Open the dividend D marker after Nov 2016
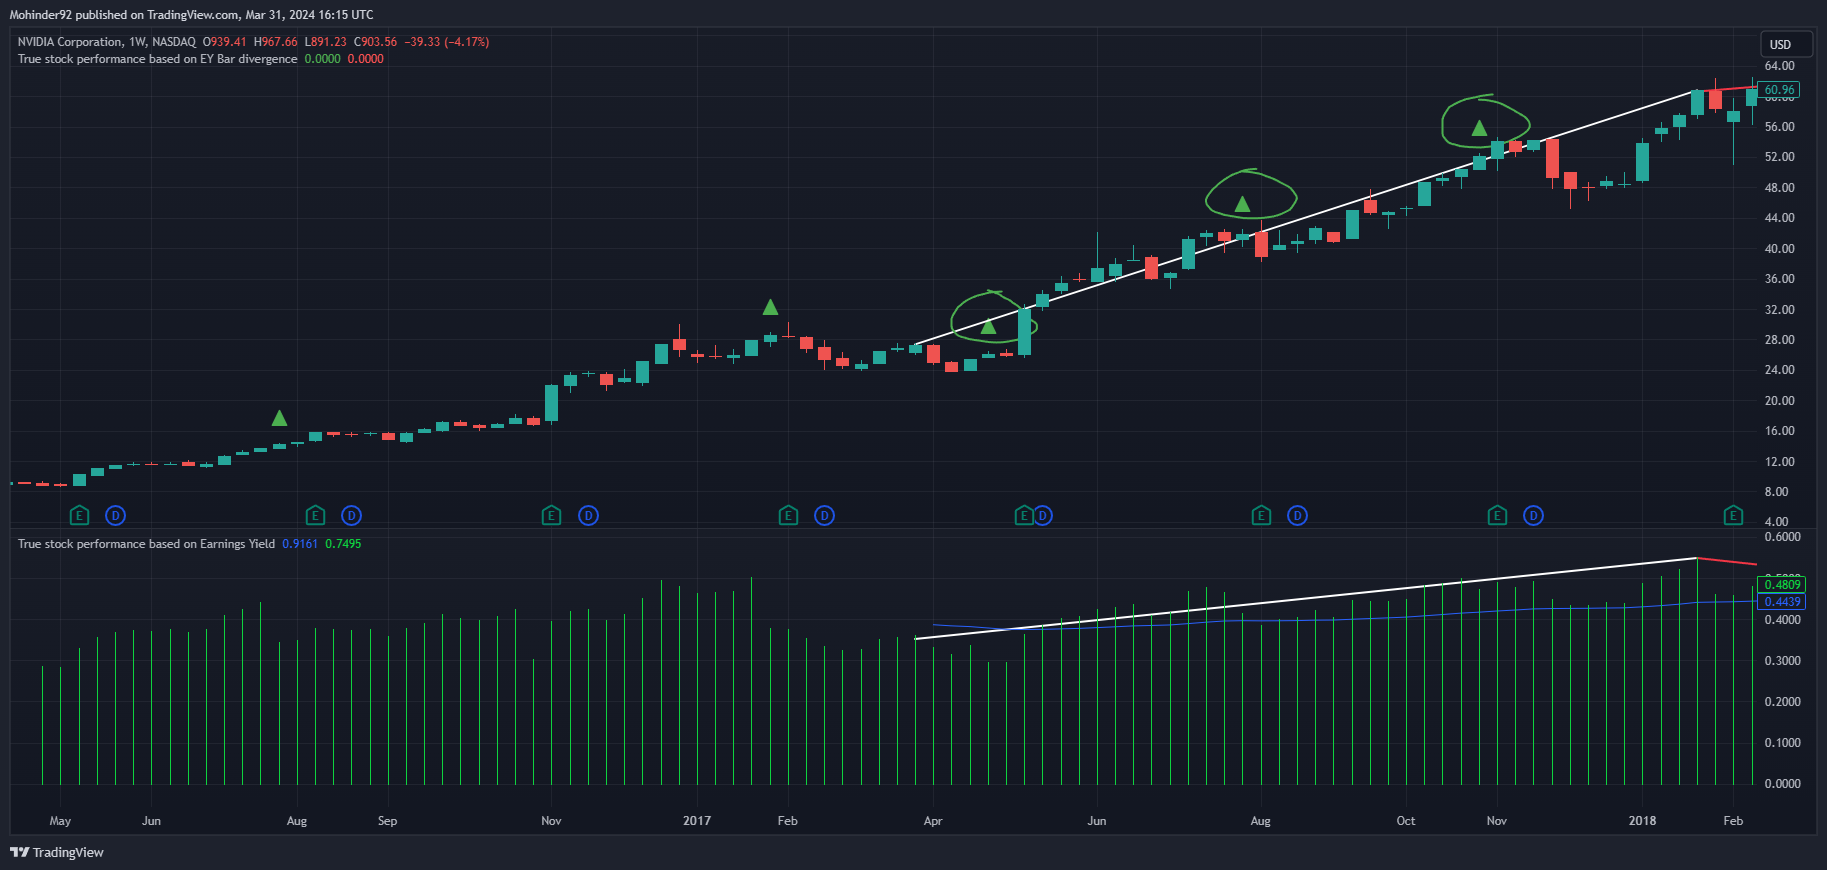Image resolution: width=1827 pixels, height=870 pixels. (588, 516)
